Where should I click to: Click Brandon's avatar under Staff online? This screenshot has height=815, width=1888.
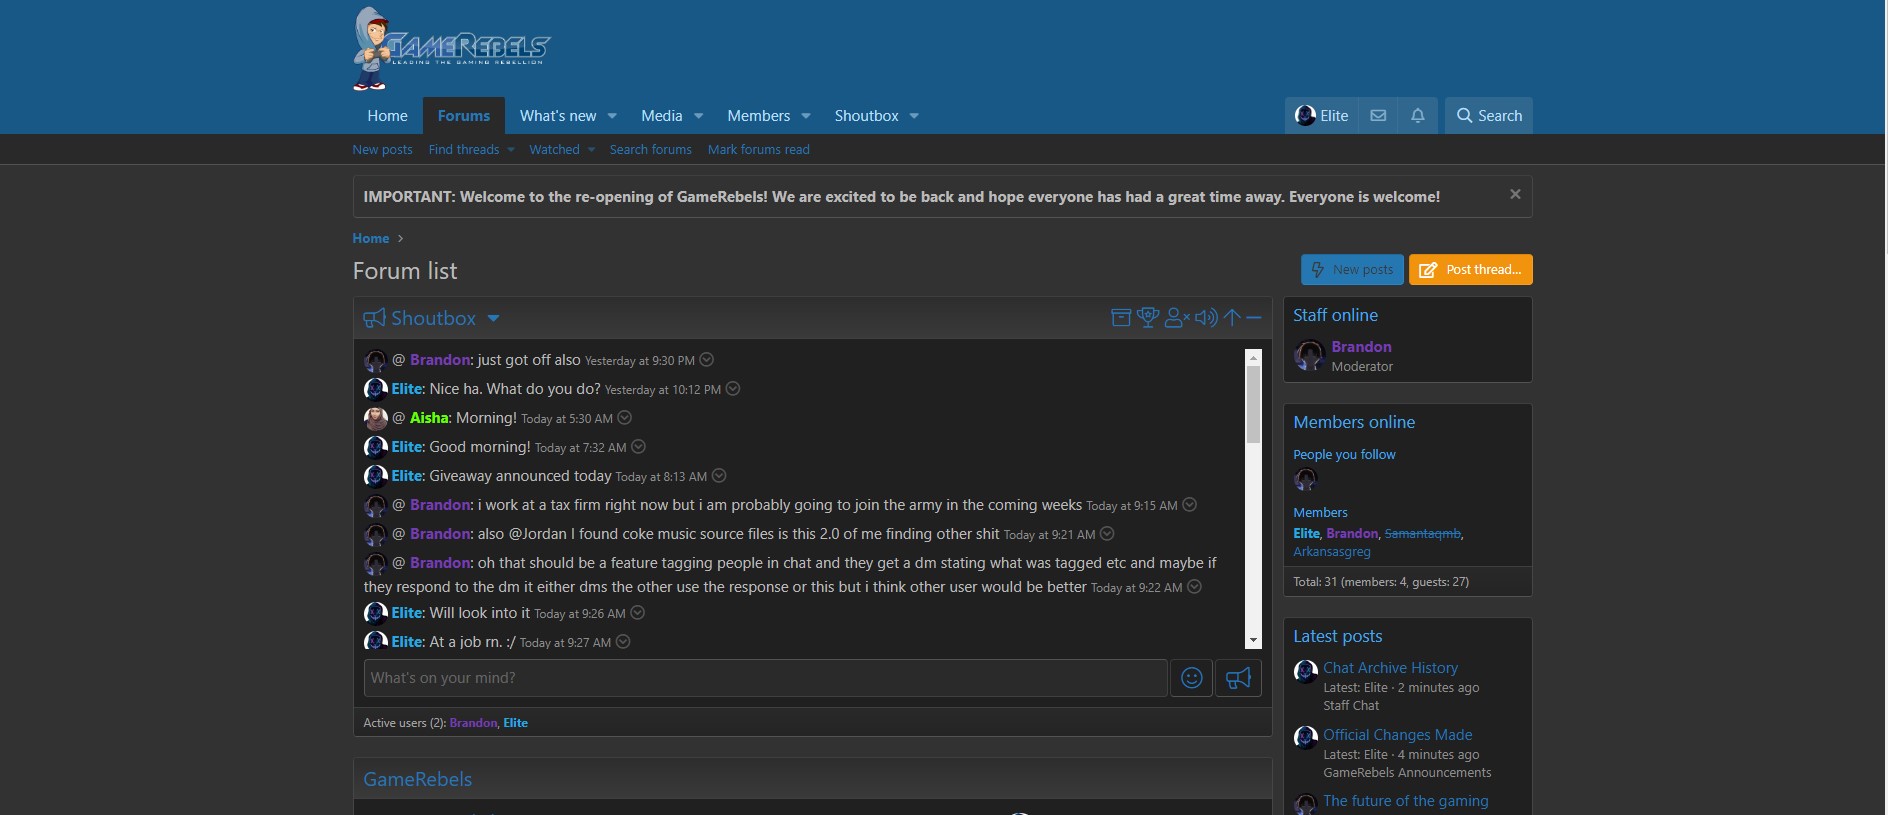[x=1309, y=355]
